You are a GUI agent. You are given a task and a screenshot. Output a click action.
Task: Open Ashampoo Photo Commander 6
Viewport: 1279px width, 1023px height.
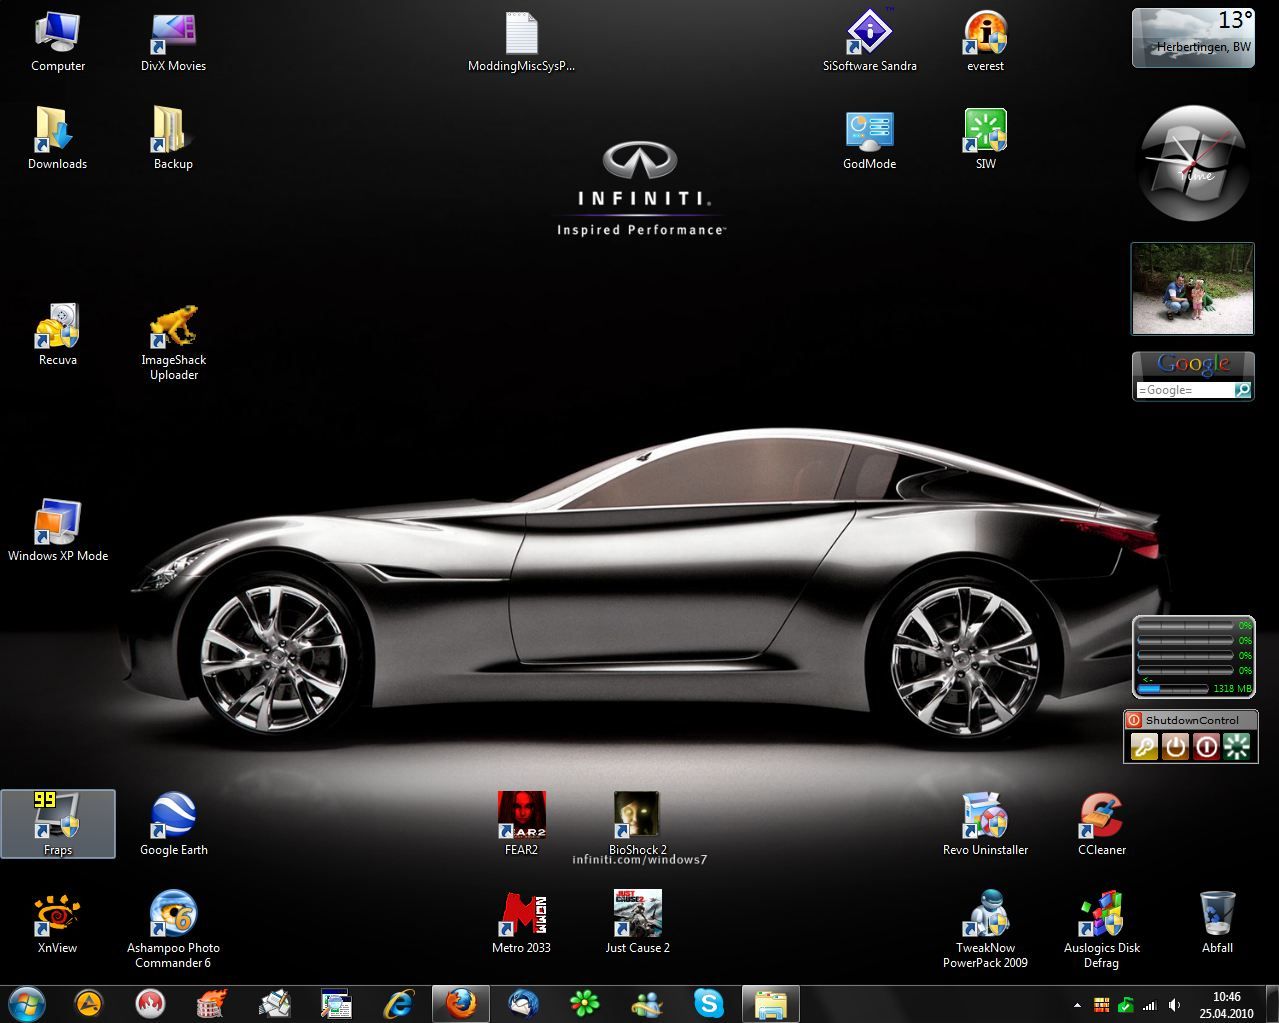173,930
